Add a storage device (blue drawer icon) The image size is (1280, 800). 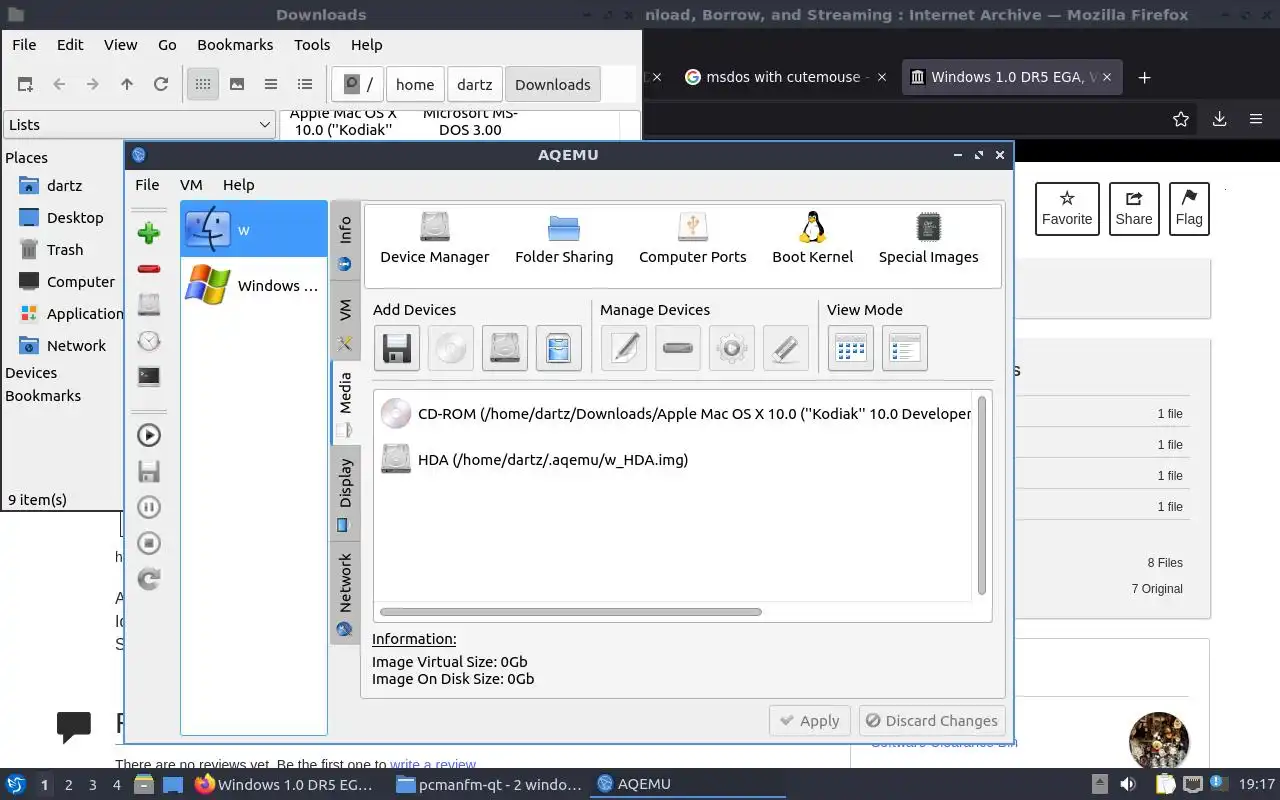point(559,348)
